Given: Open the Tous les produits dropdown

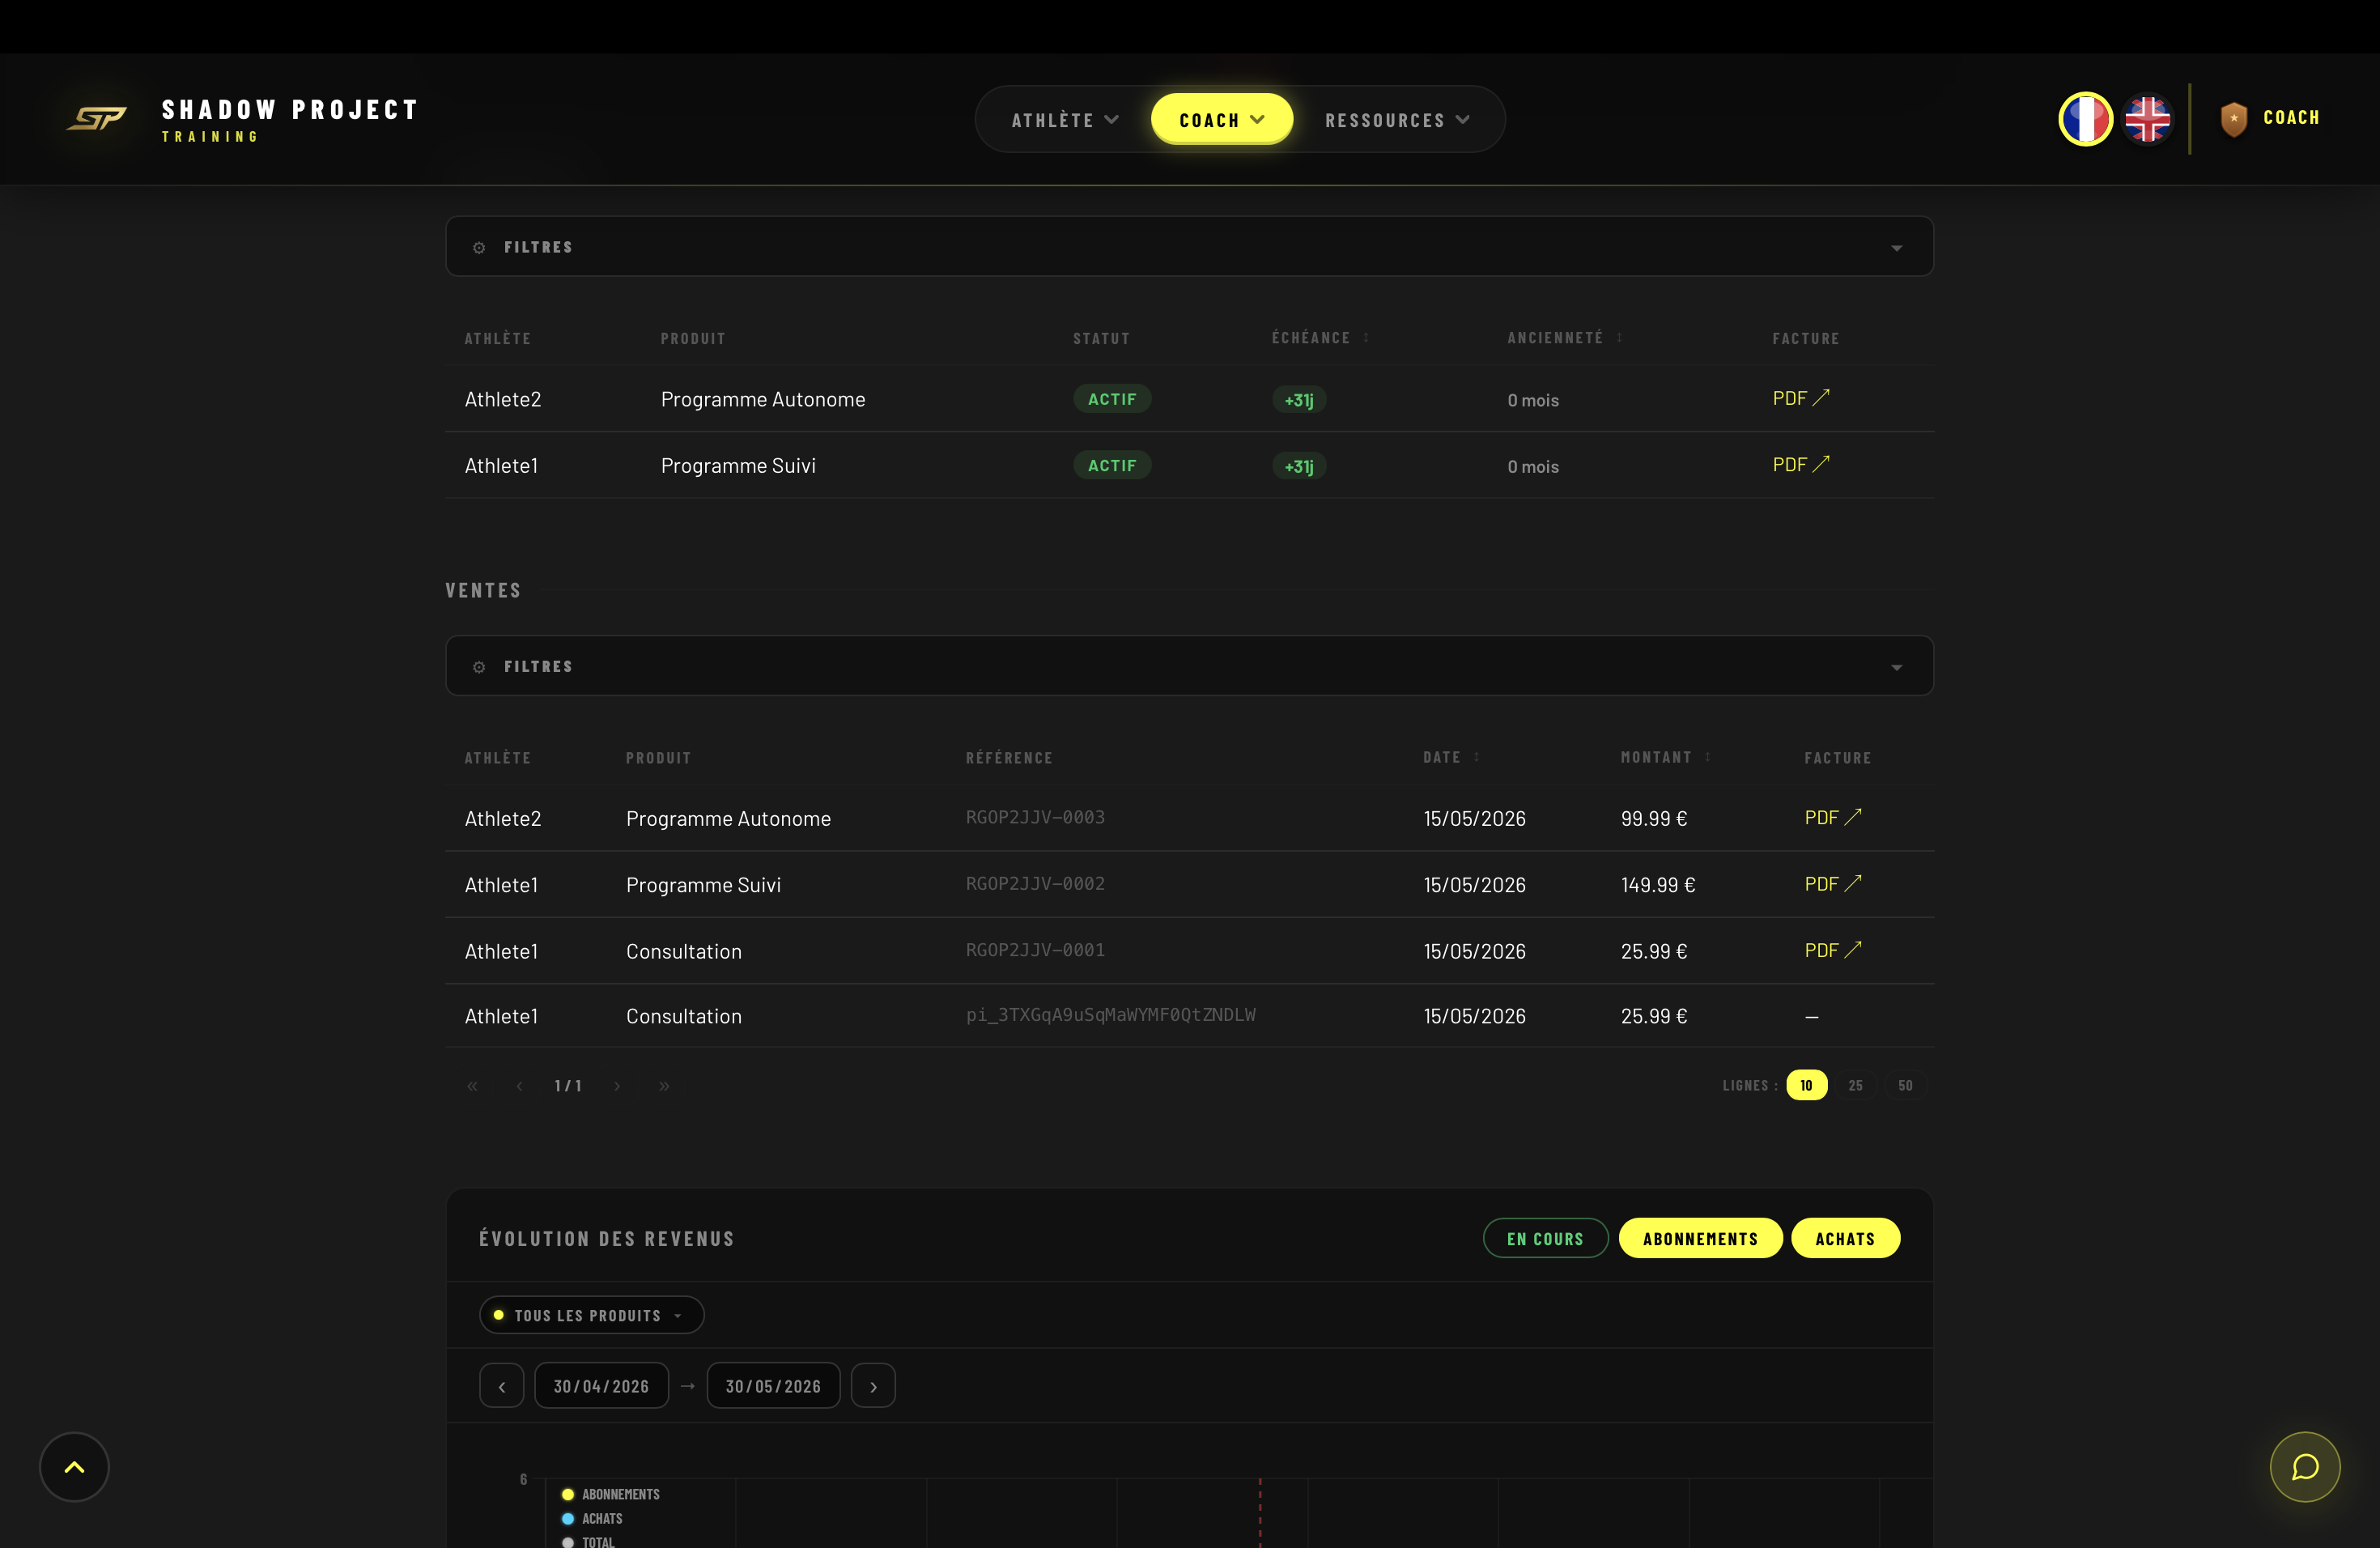Looking at the screenshot, I should [x=591, y=1315].
